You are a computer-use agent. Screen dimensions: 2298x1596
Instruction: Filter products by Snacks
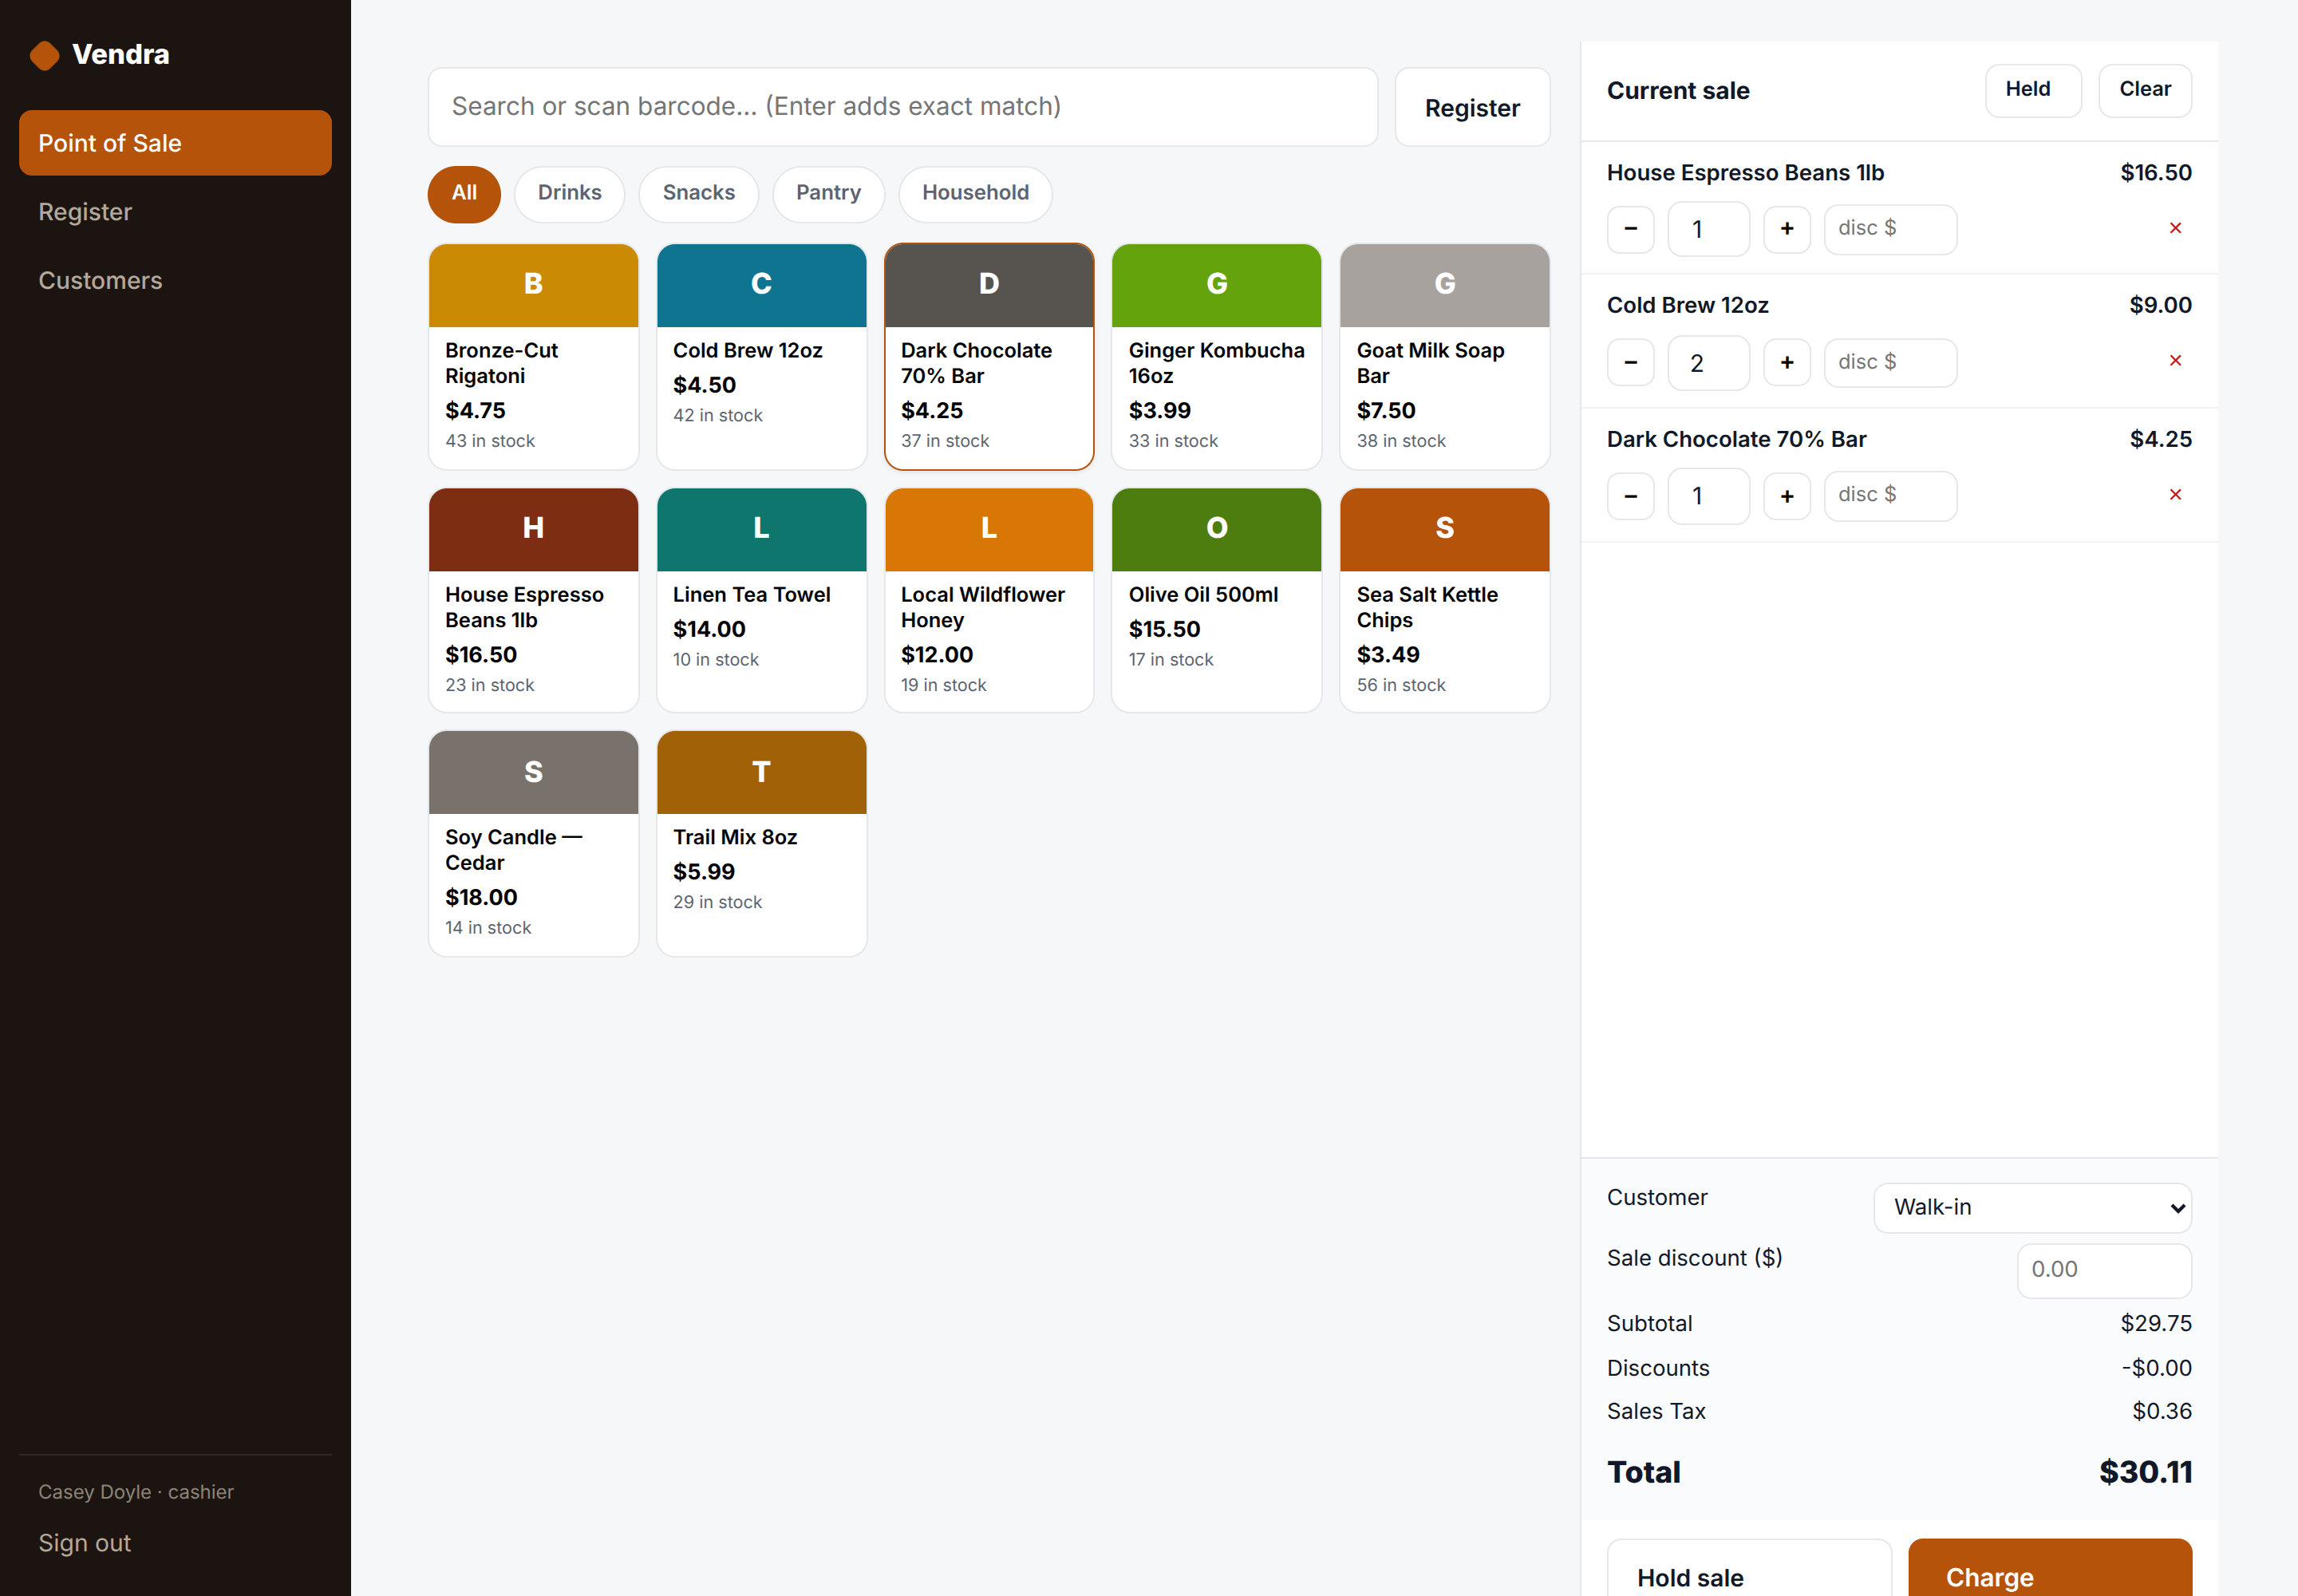(x=698, y=194)
